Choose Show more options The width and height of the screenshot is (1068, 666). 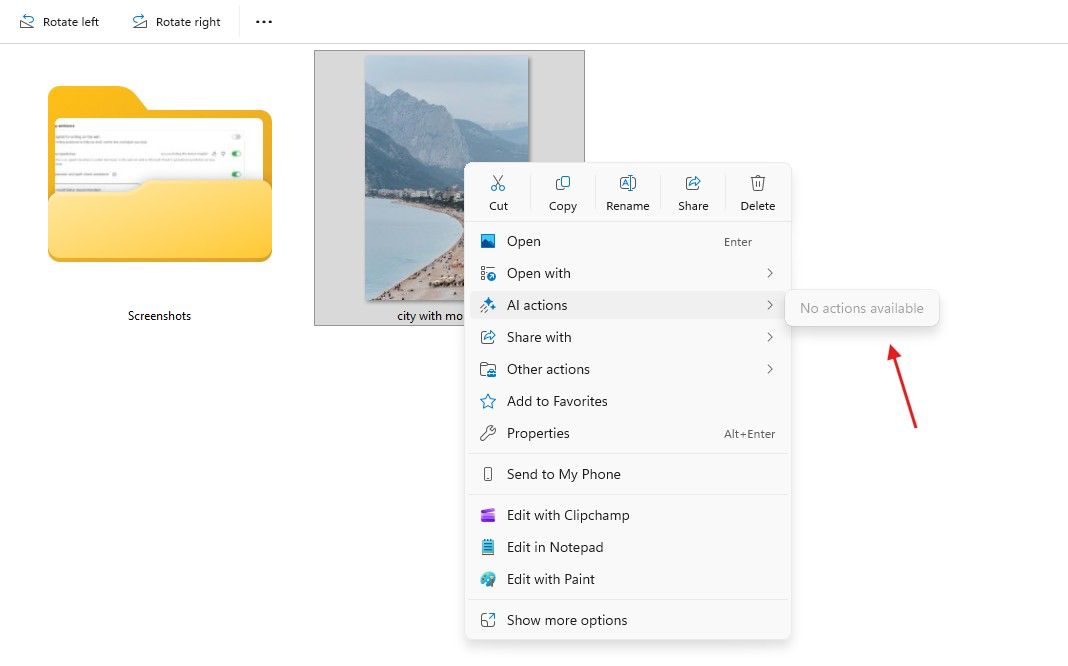click(x=567, y=620)
